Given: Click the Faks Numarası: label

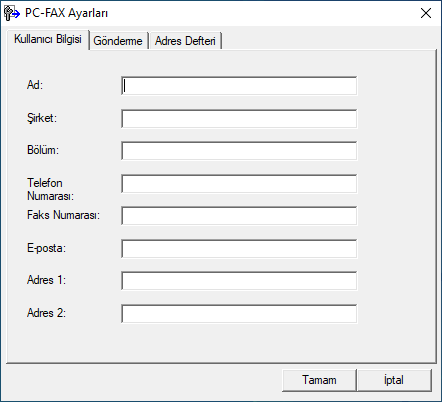Looking at the screenshot, I should pos(63,215).
